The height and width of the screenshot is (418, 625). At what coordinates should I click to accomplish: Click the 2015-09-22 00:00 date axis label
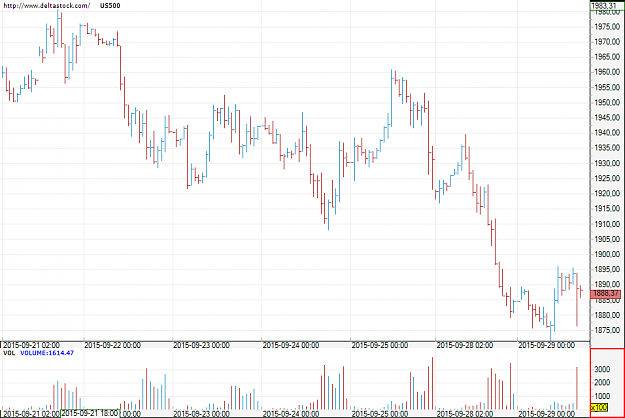(x=112, y=345)
